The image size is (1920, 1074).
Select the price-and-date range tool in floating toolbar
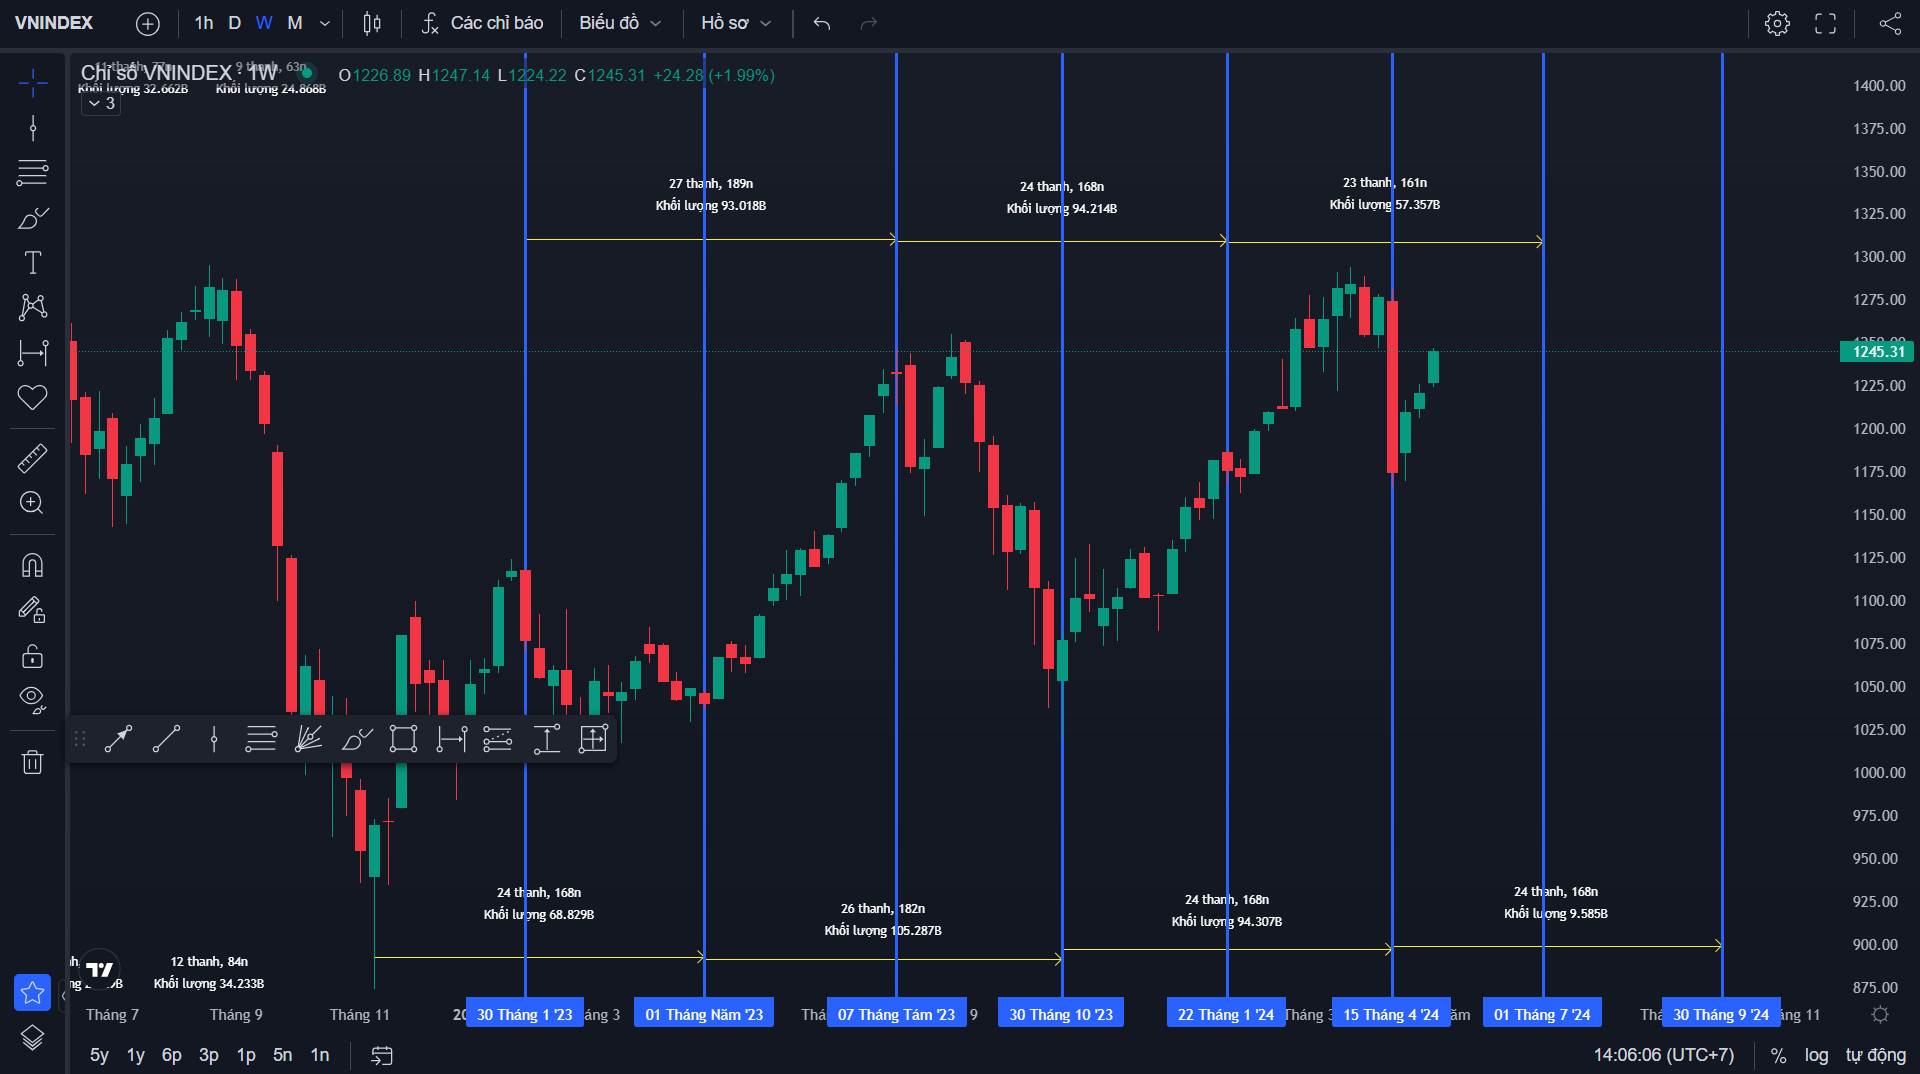click(498, 739)
